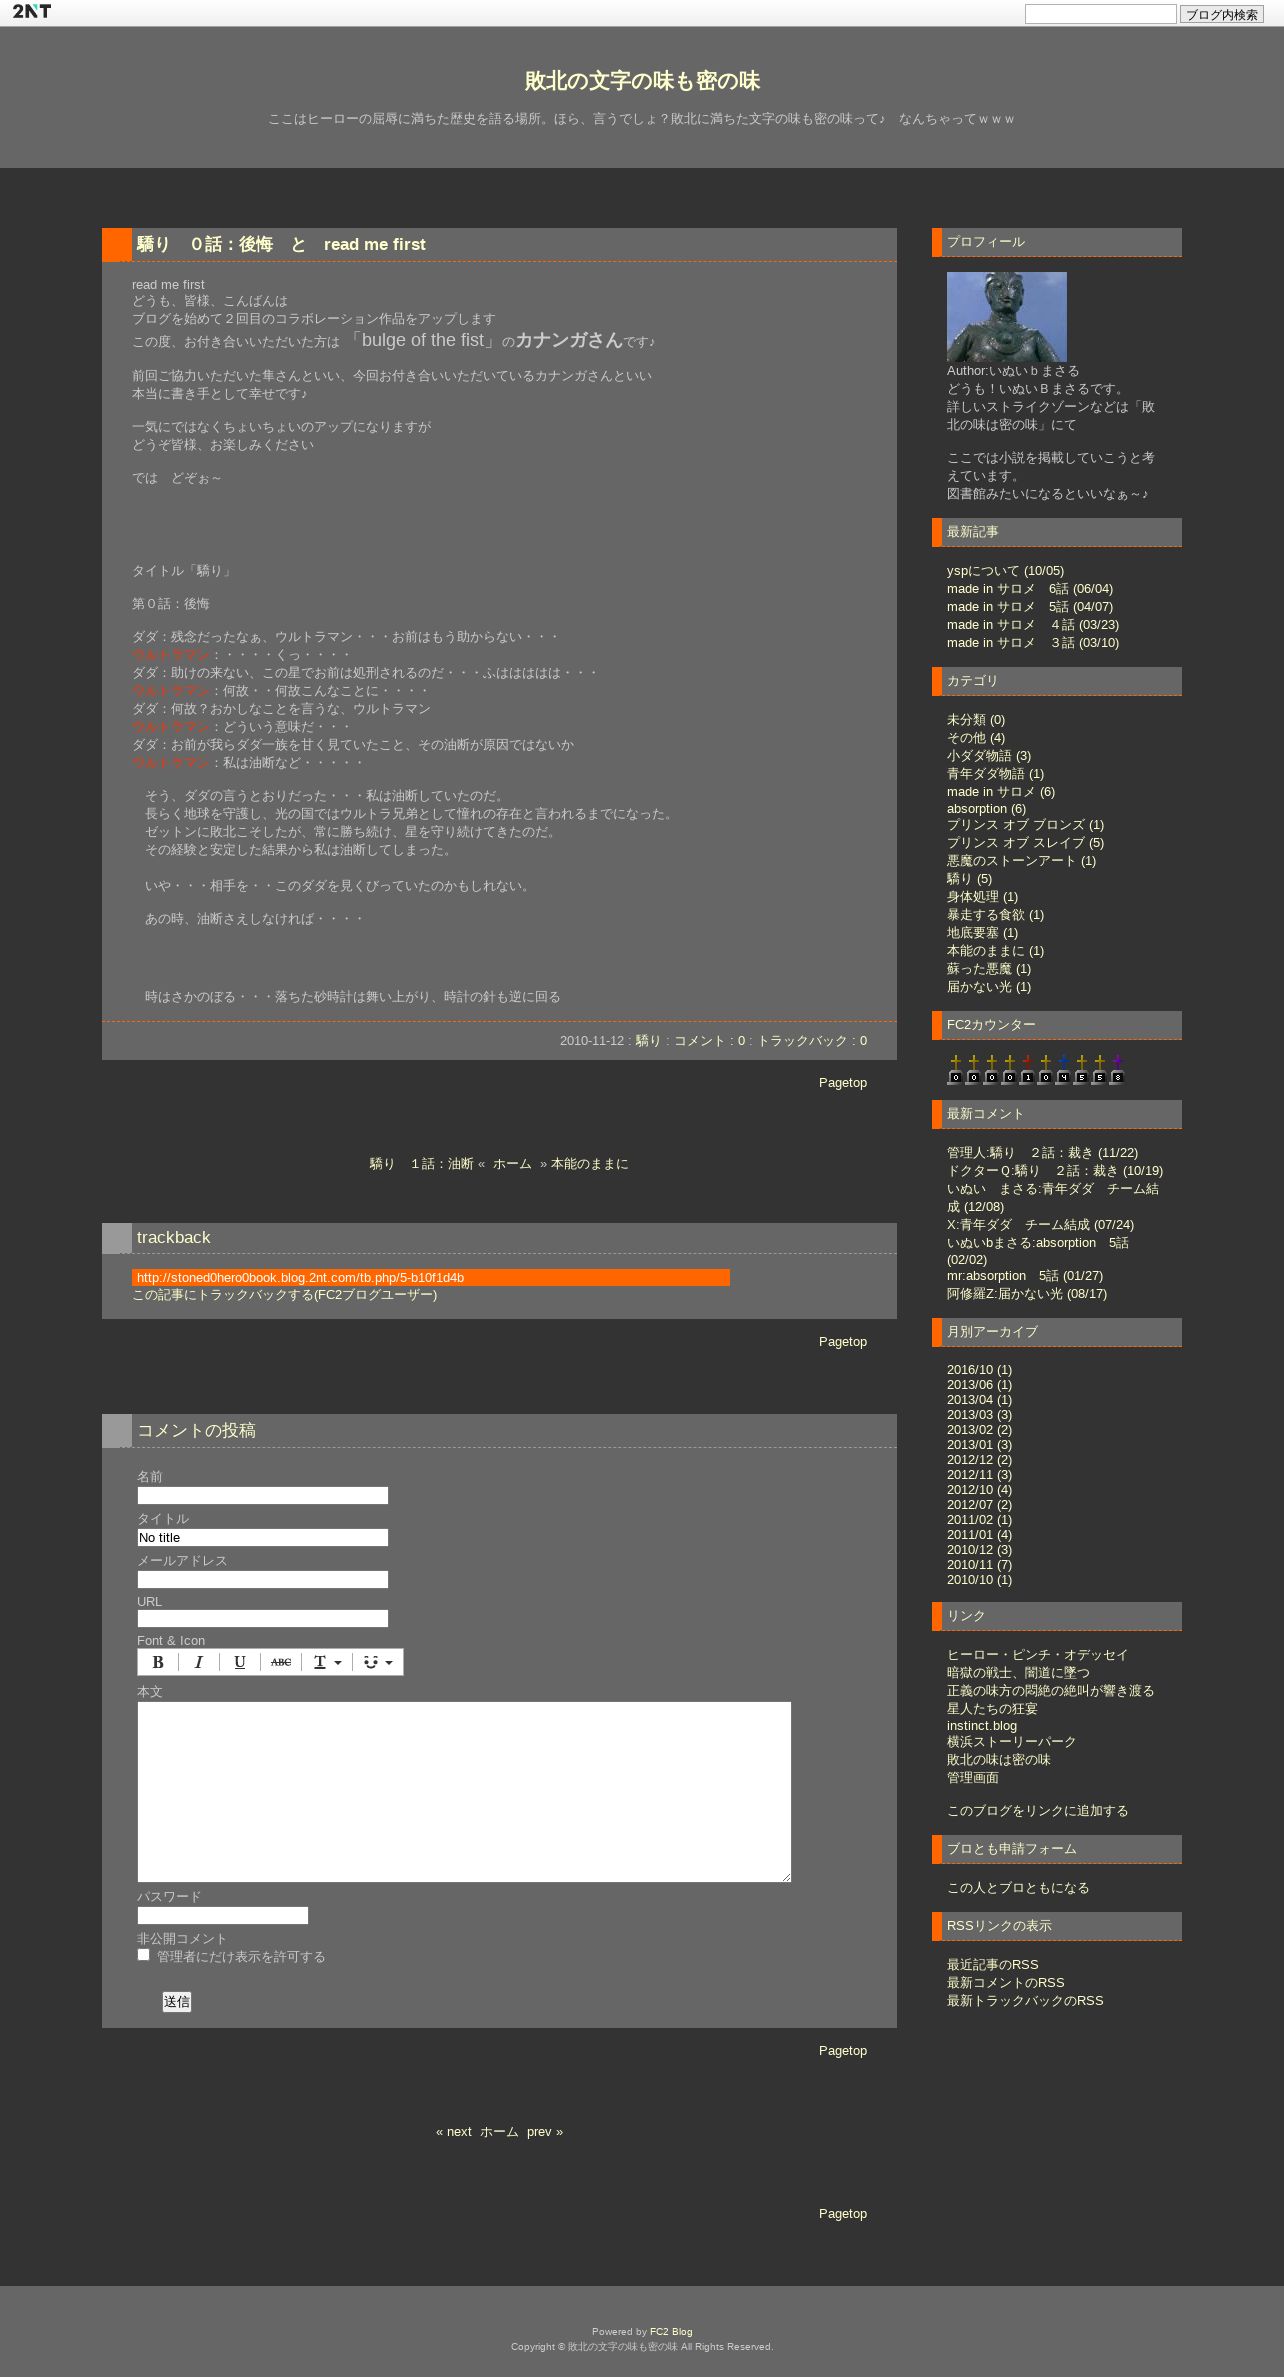Open the author profile picture

(1007, 317)
